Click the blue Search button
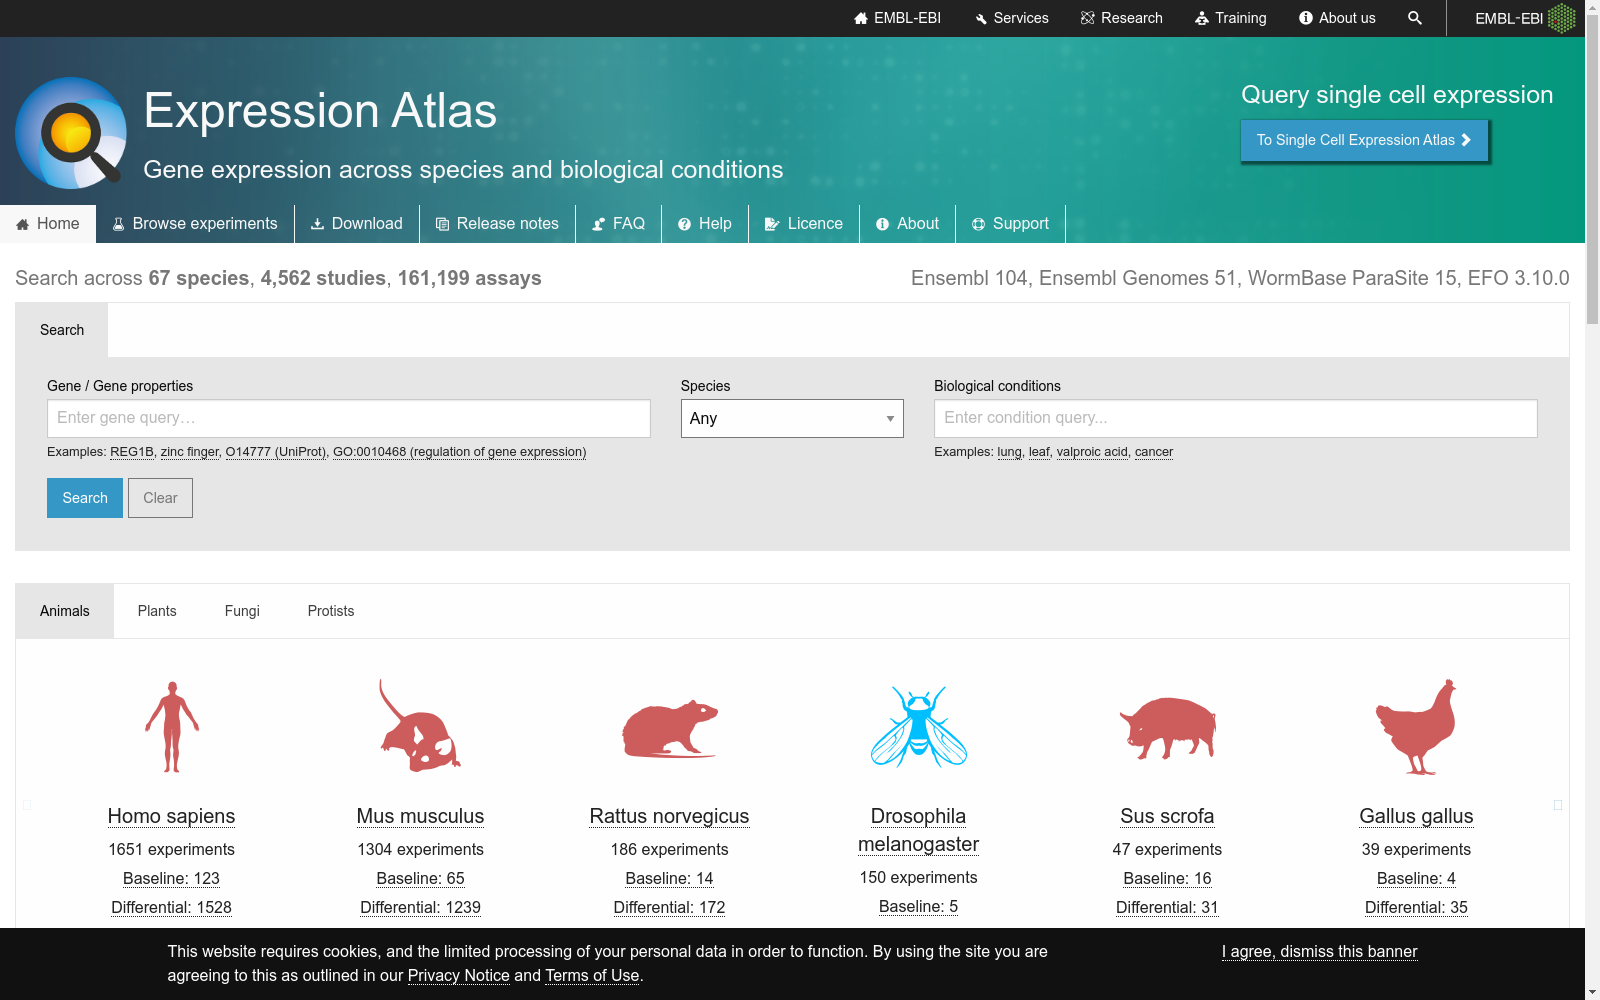1600x1000 pixels. click(x=85, y=498)
